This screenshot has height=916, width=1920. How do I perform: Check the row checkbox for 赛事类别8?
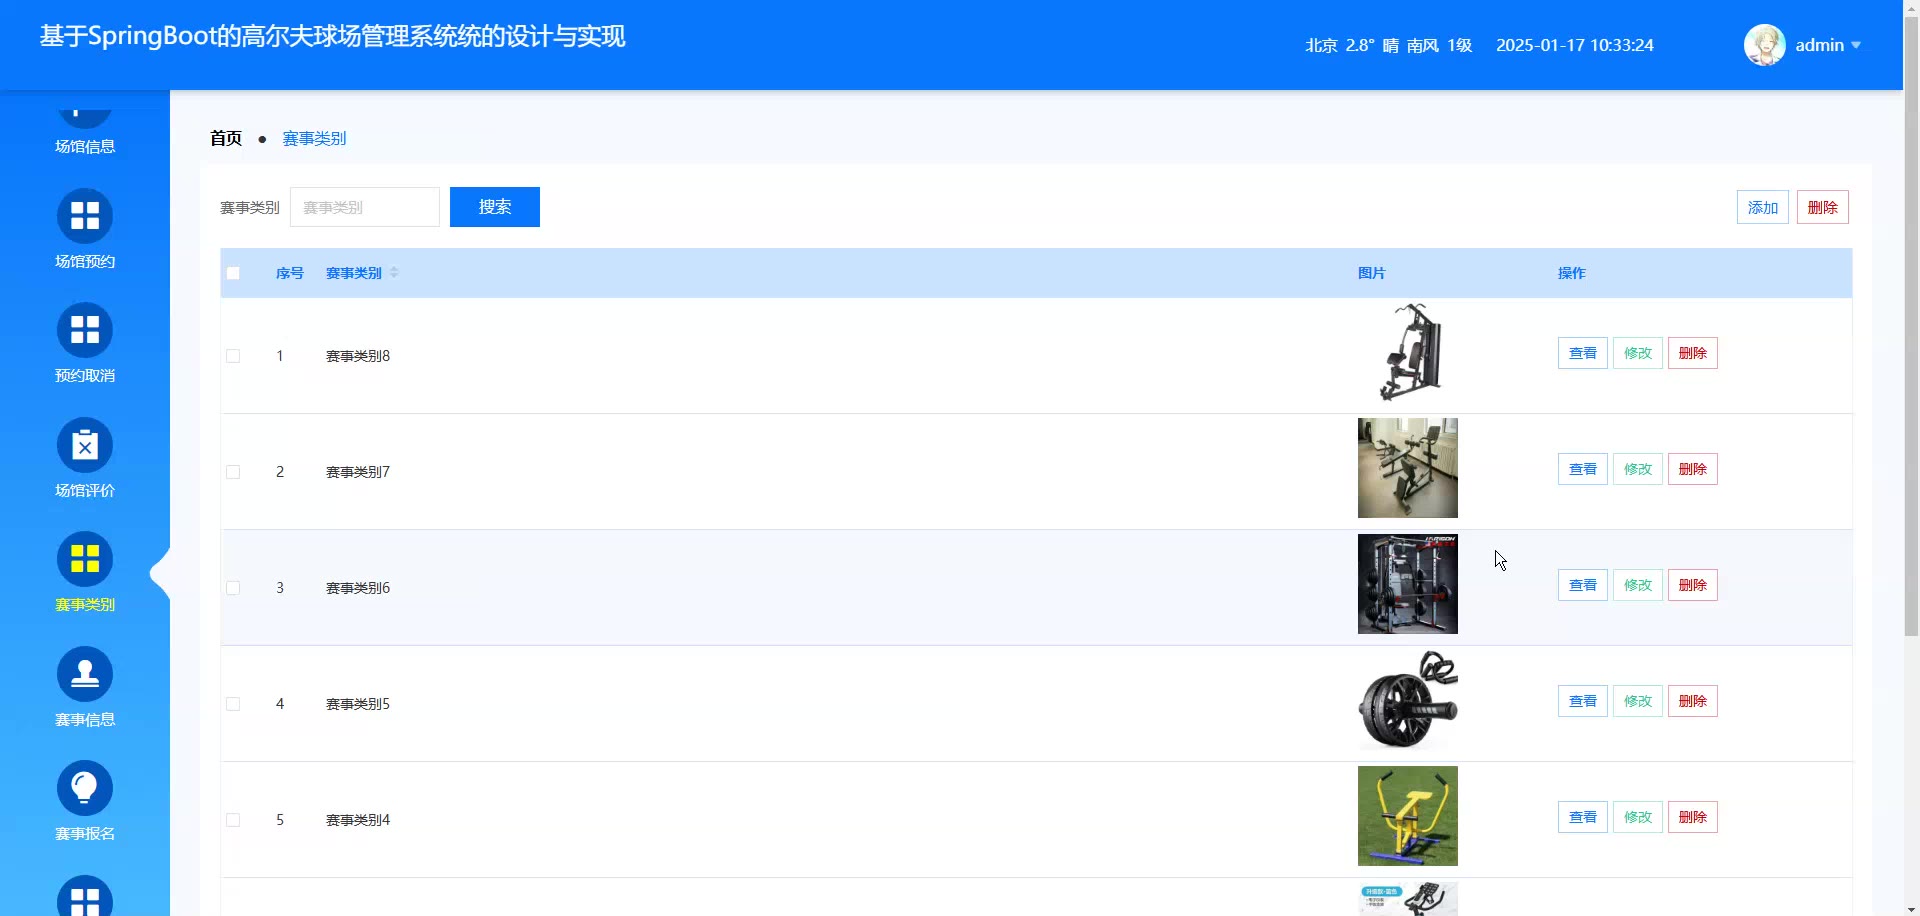coord(233,356)
